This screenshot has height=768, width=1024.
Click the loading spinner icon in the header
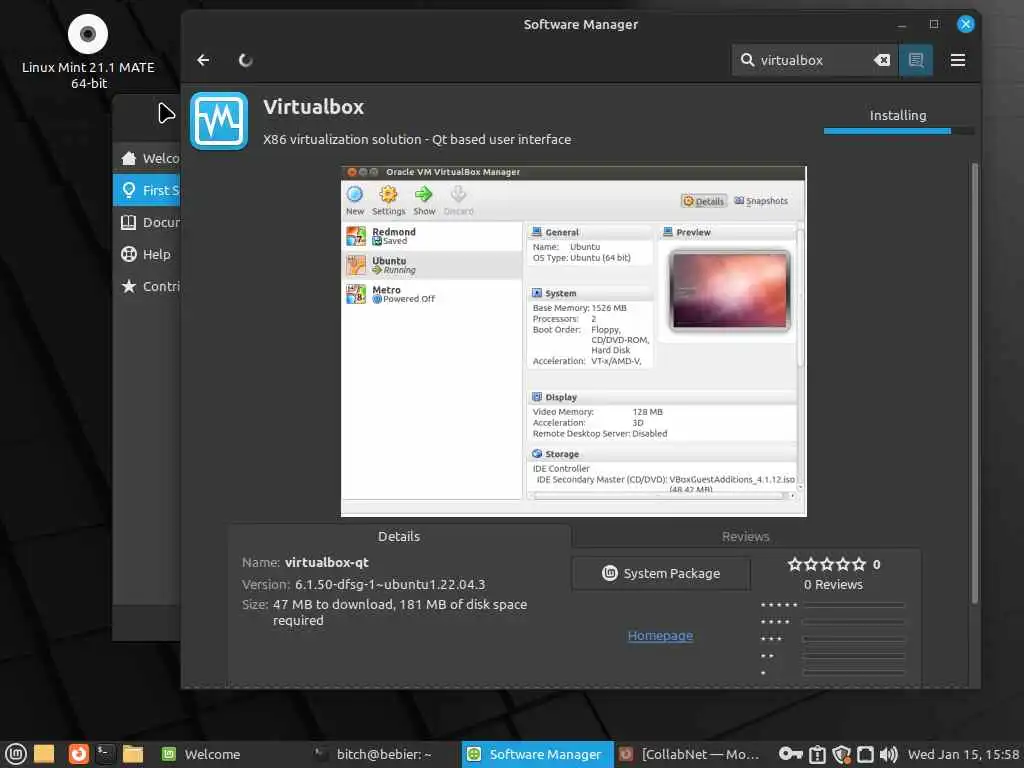coord(246,60)
